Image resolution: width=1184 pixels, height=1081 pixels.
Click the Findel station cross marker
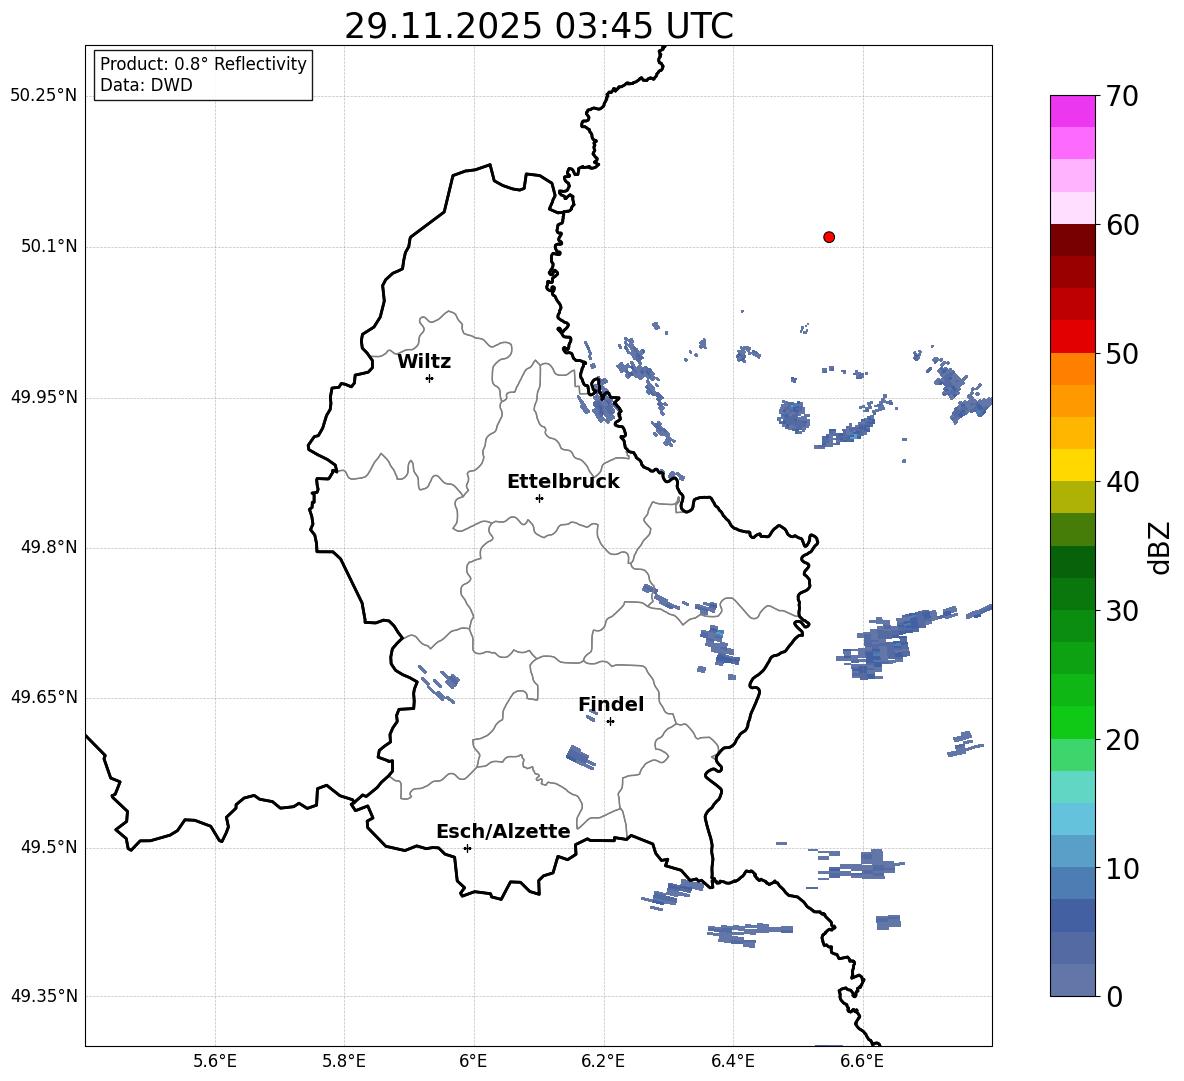(x=610, y=722)
